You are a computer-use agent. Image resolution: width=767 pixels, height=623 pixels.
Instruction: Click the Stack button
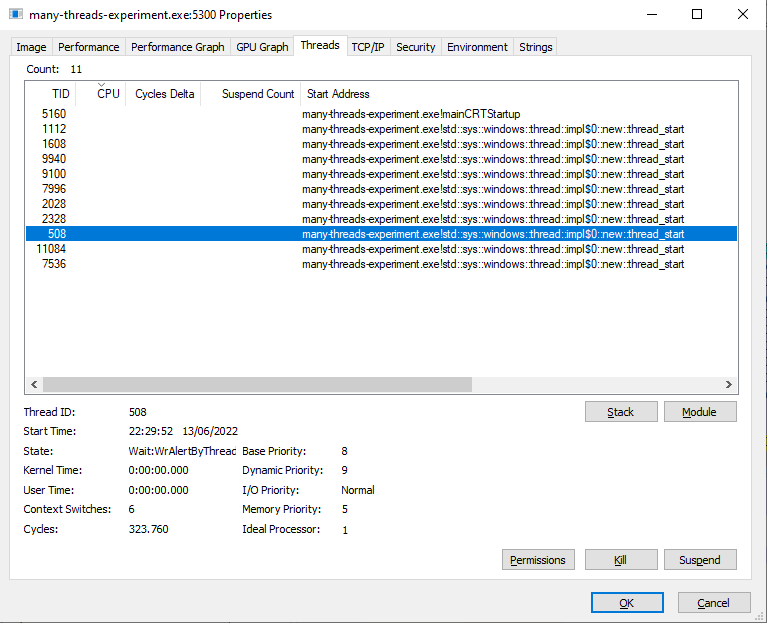[621, 412]
